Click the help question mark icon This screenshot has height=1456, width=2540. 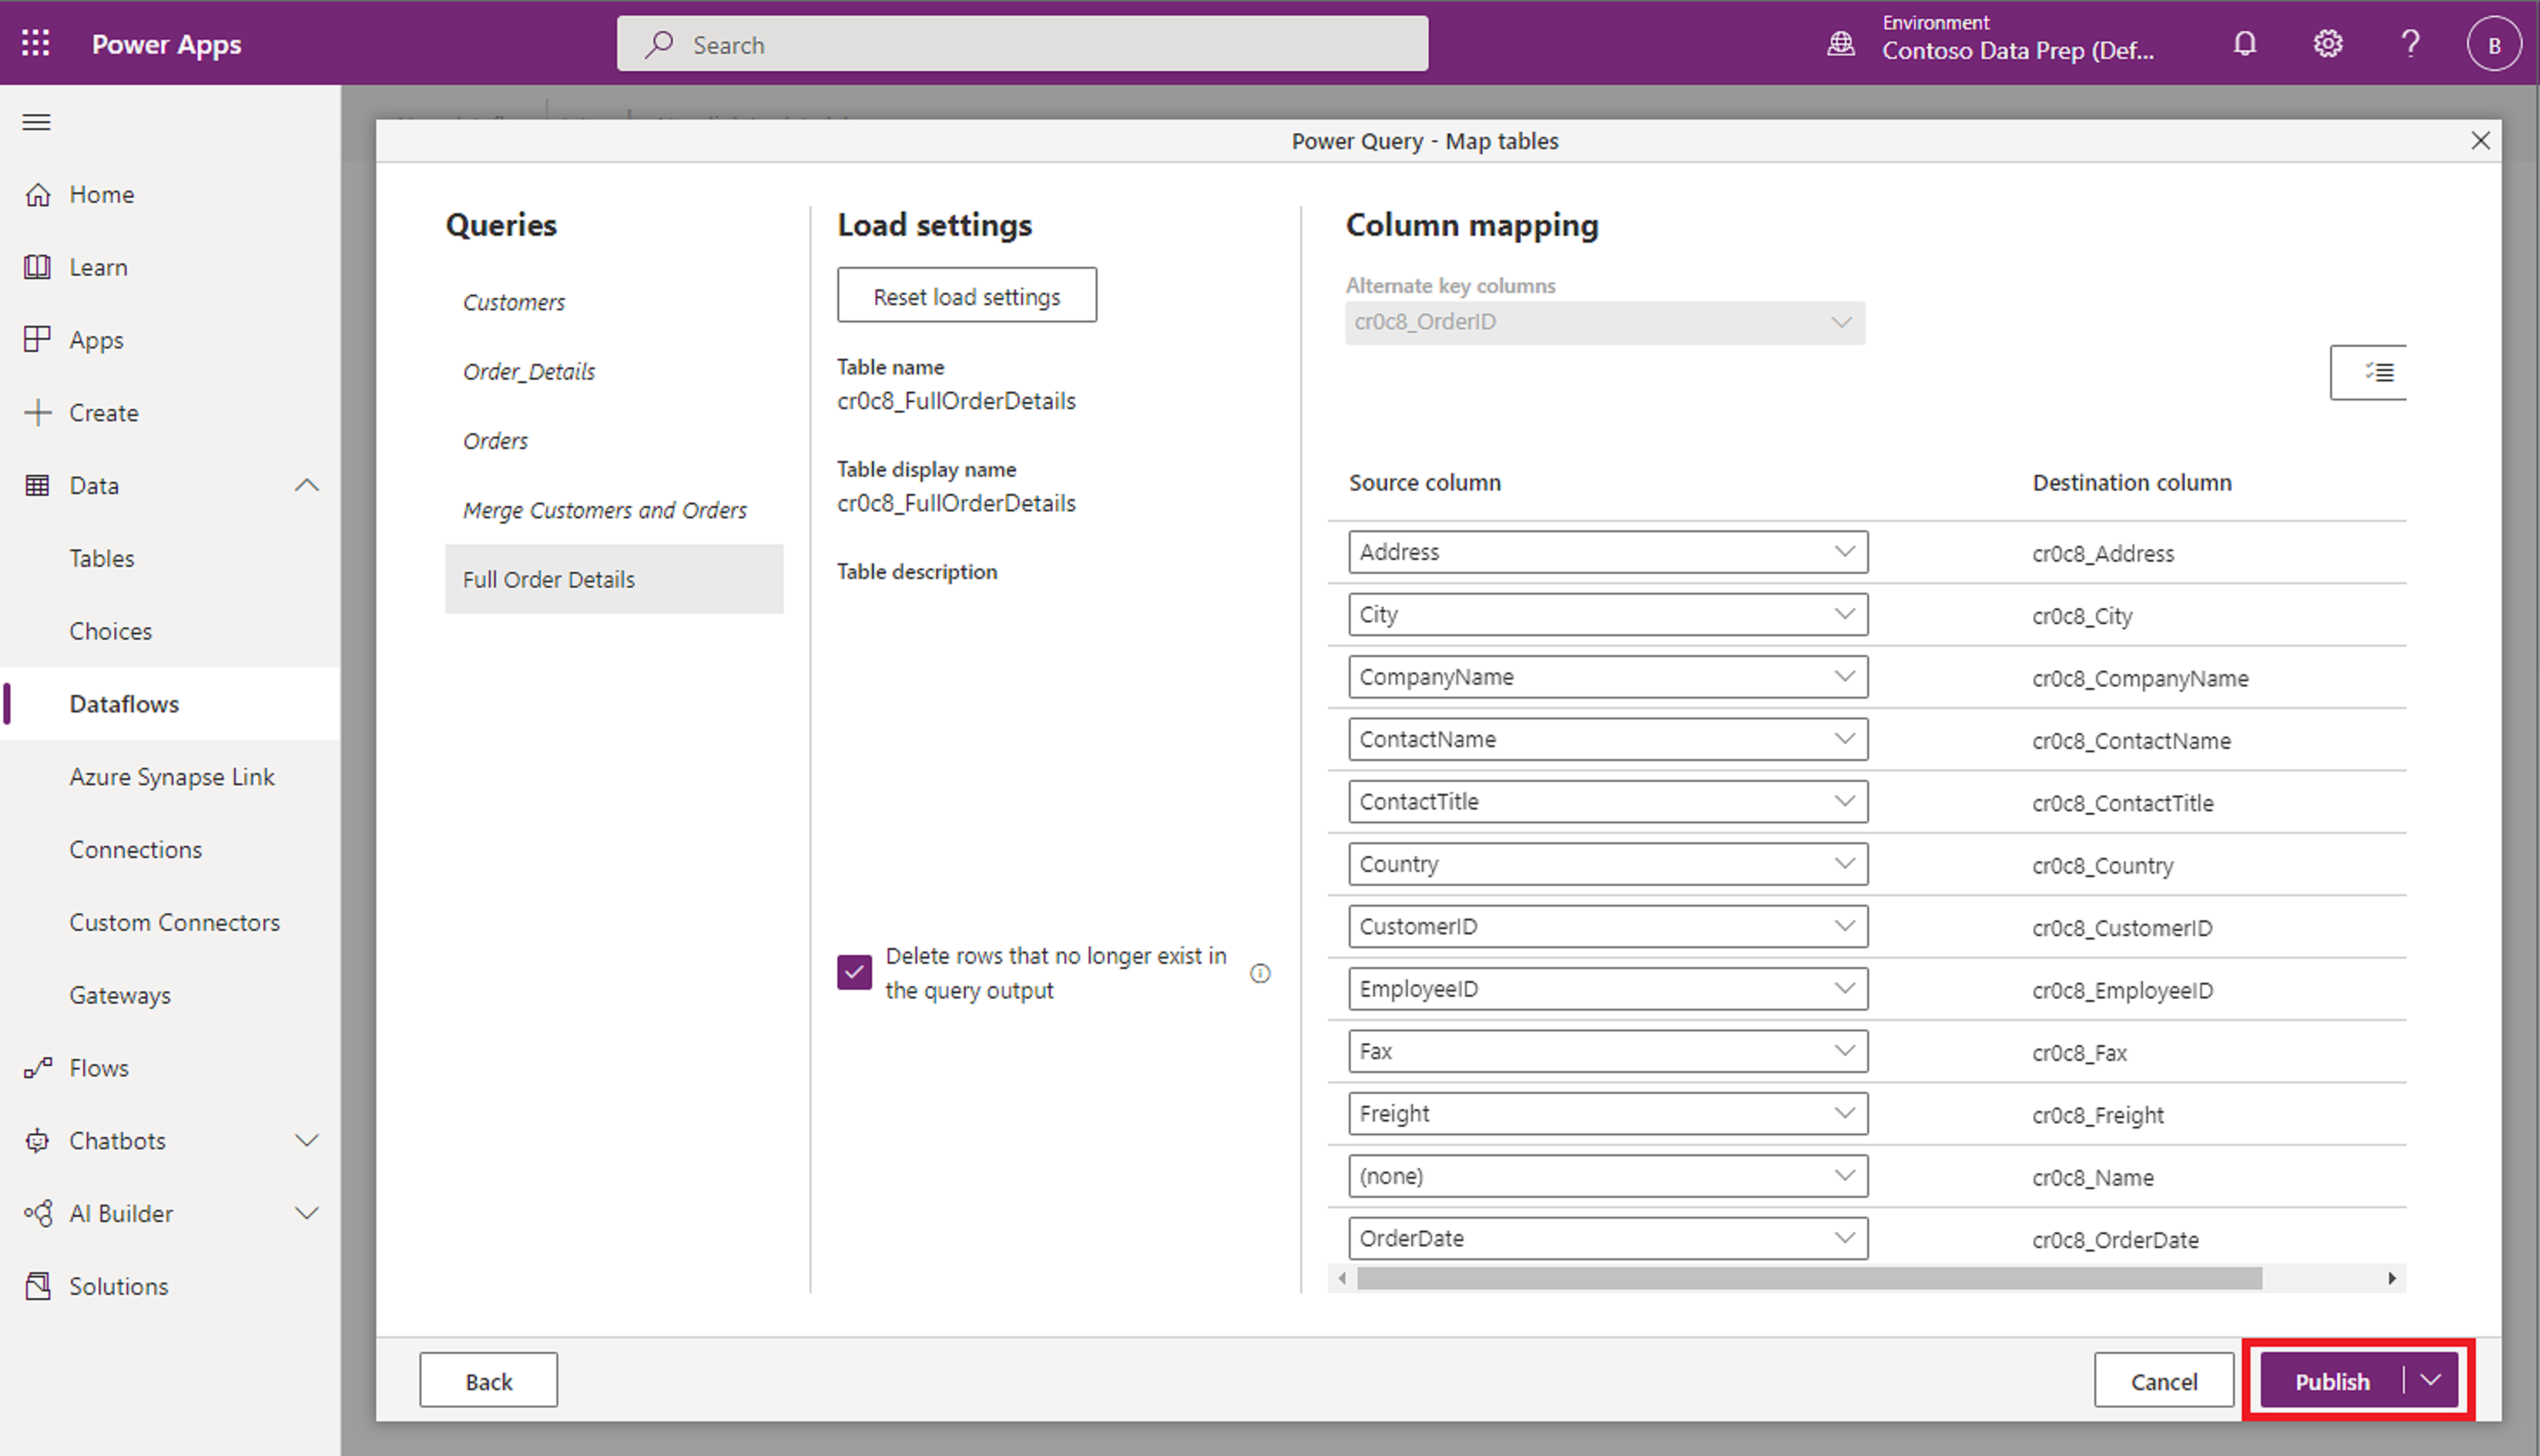(2410, 44)
